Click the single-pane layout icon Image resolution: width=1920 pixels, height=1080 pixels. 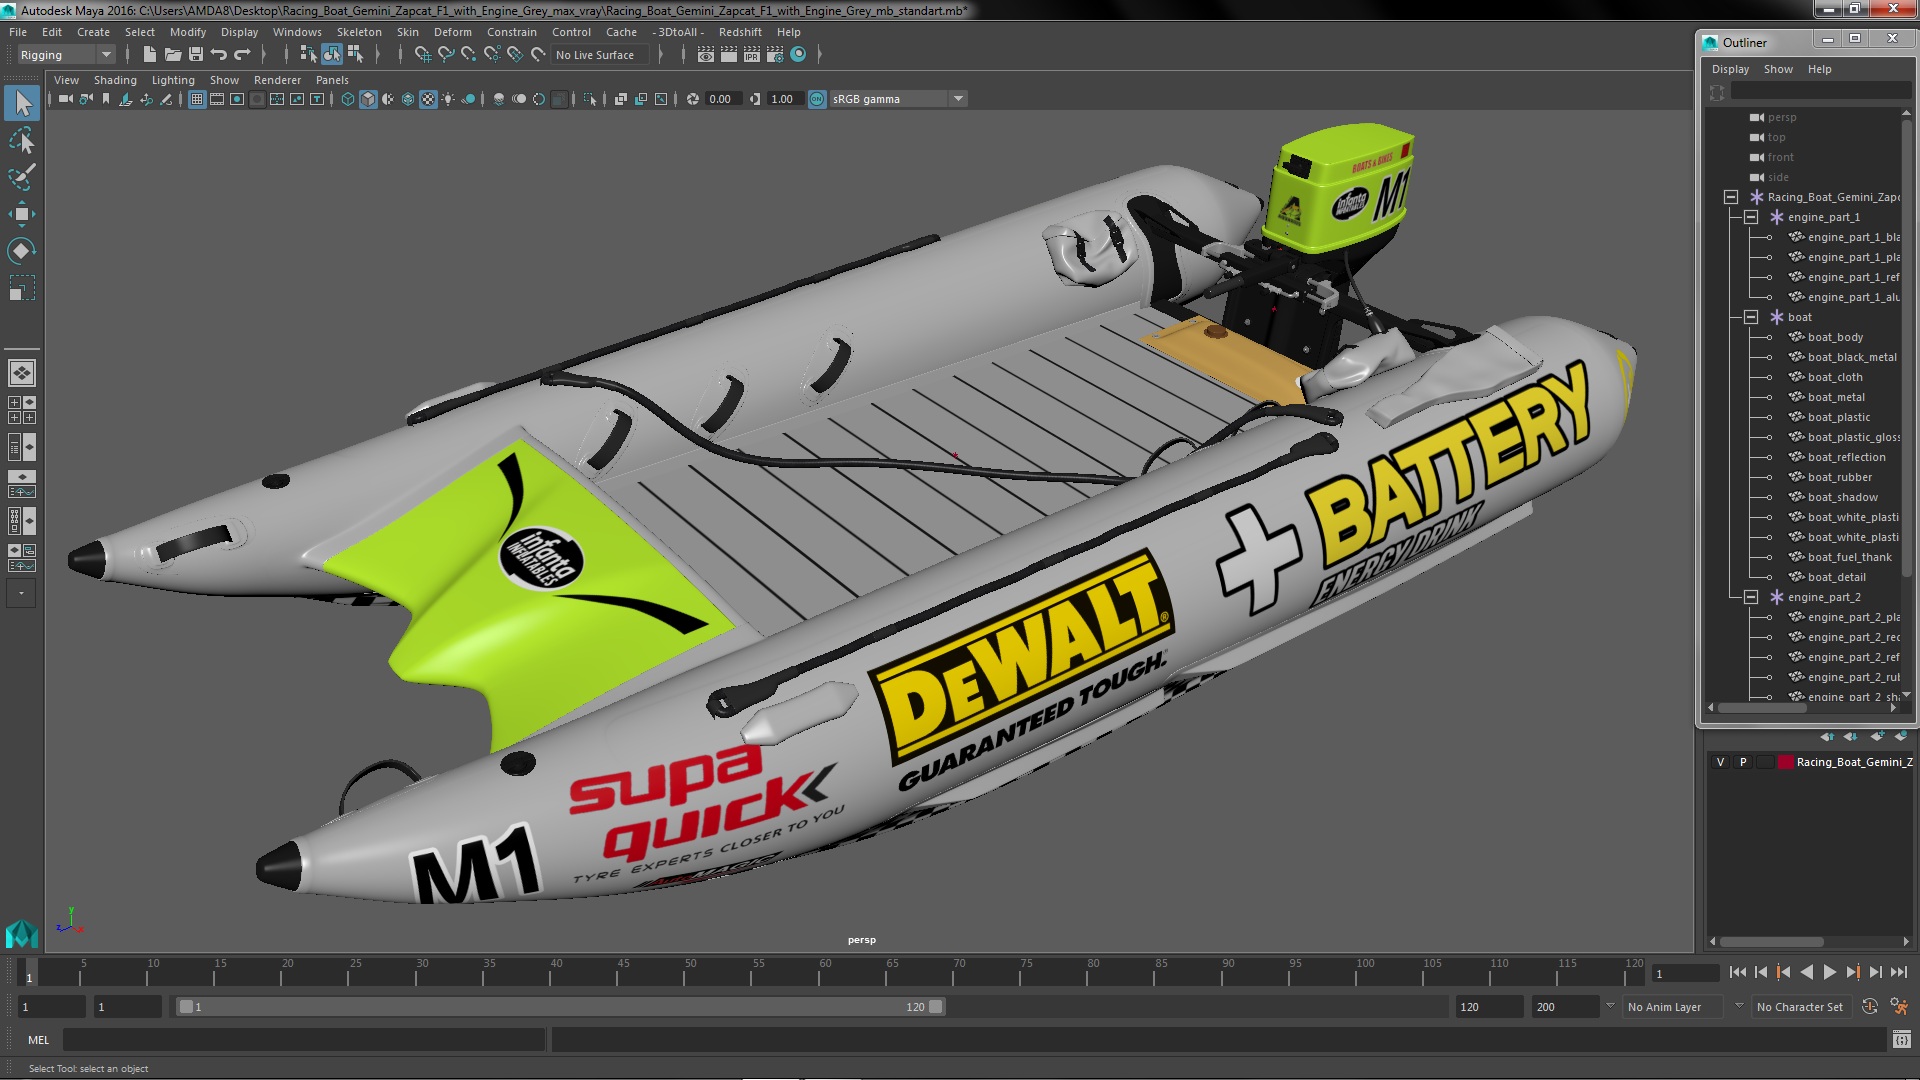tap(22, 373)
